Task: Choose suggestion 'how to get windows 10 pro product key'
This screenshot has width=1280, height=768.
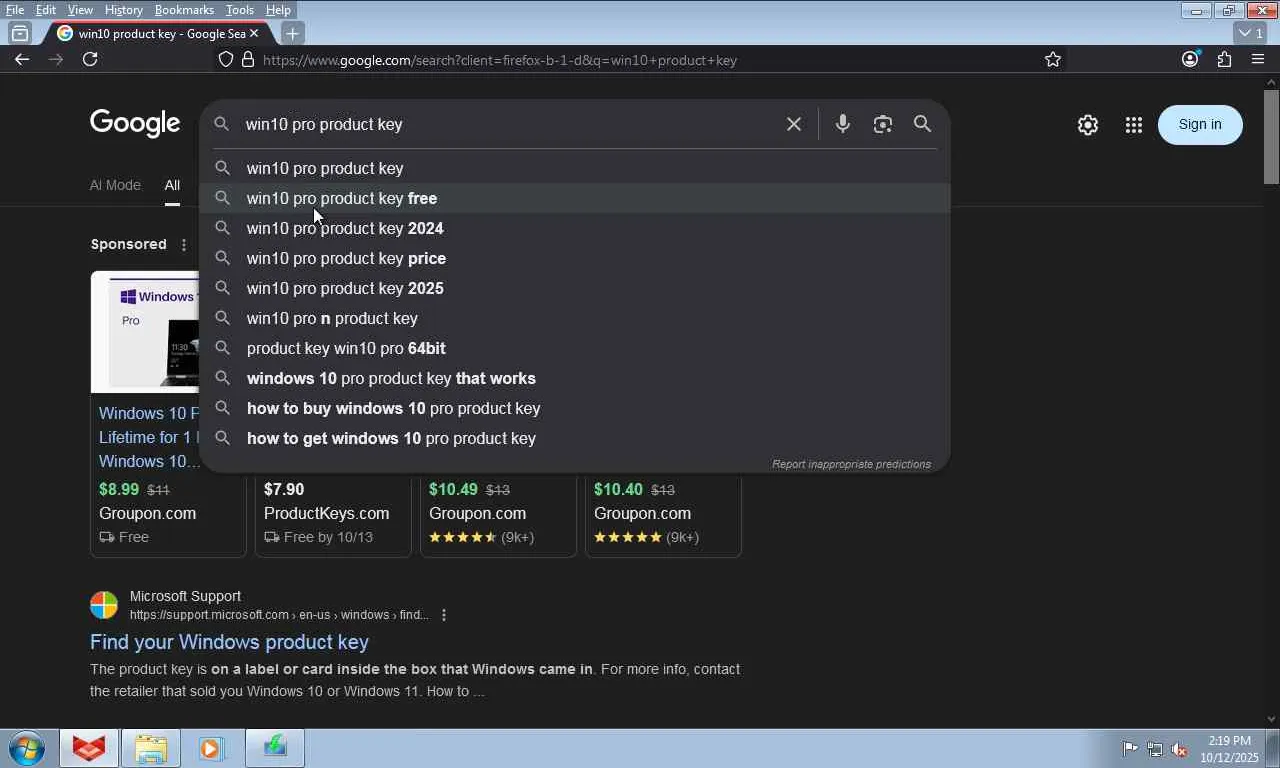Action: 575,438
